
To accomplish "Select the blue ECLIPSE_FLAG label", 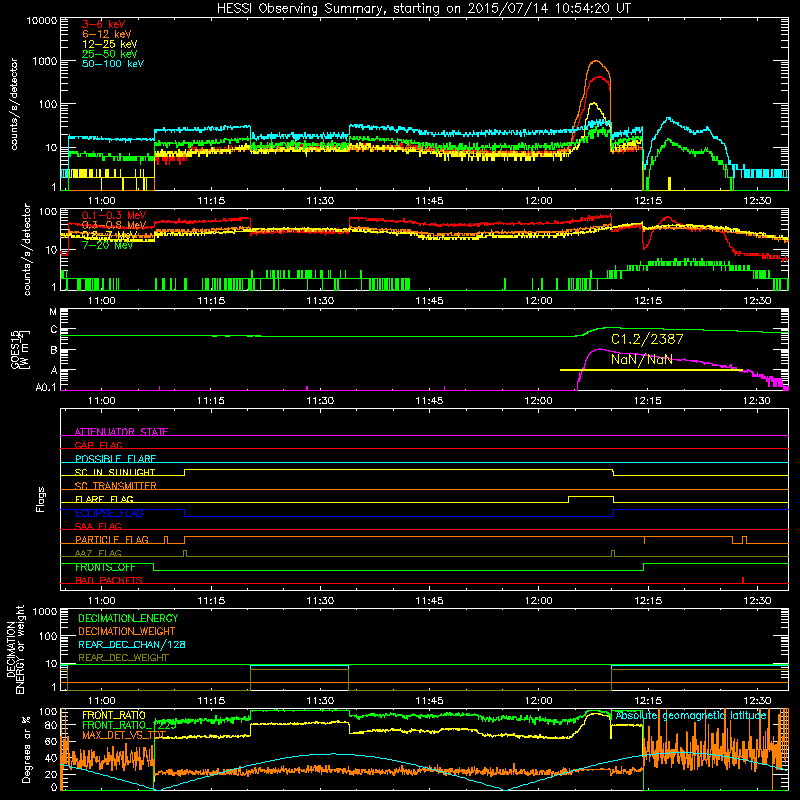I will [x=109, y=513].
